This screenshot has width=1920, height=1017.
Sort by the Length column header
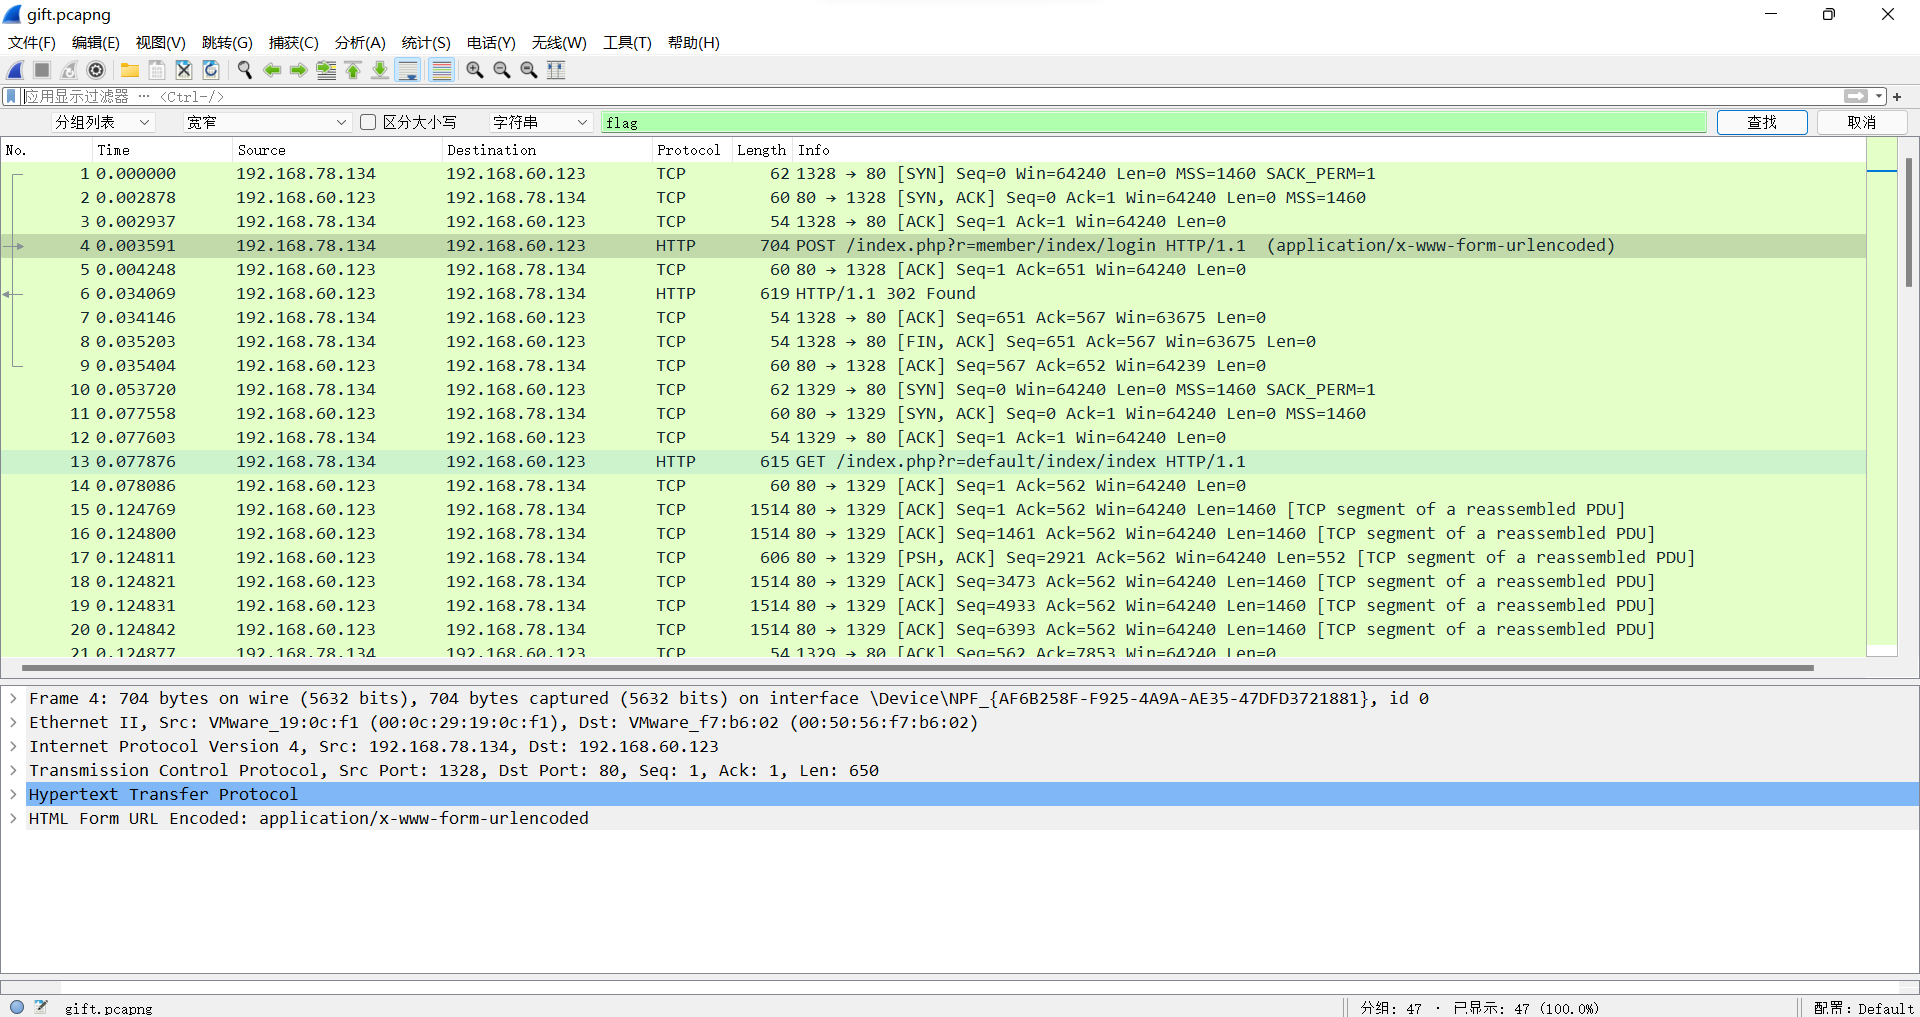761,150
